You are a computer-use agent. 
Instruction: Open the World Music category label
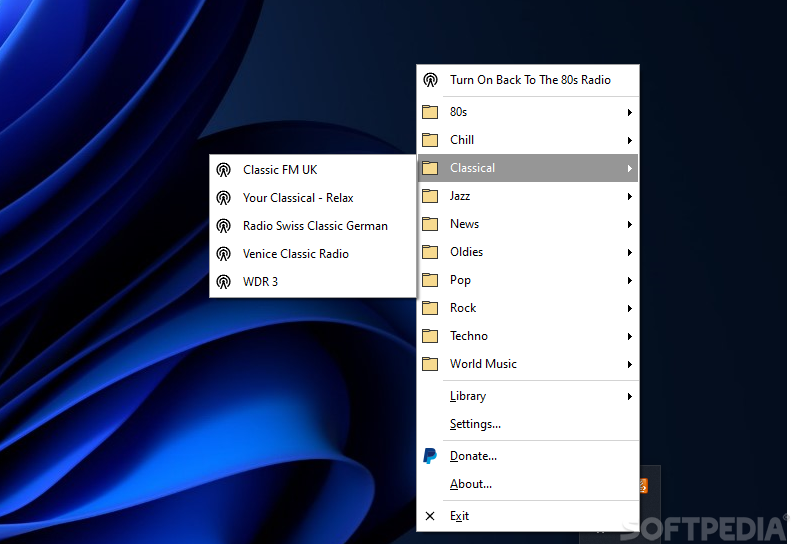click(x=483, y=364)
